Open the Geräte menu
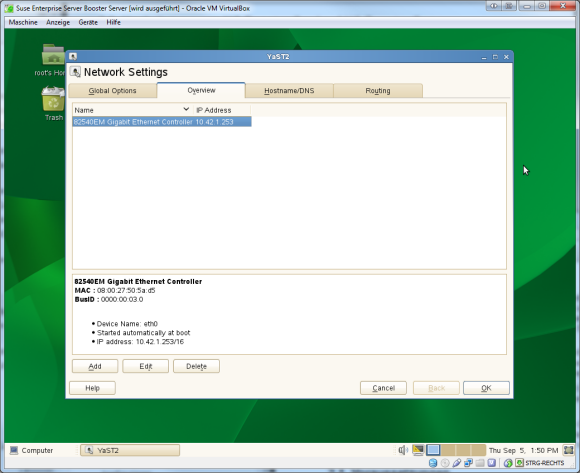The image size is (580, 473). [x=88, y=22]
